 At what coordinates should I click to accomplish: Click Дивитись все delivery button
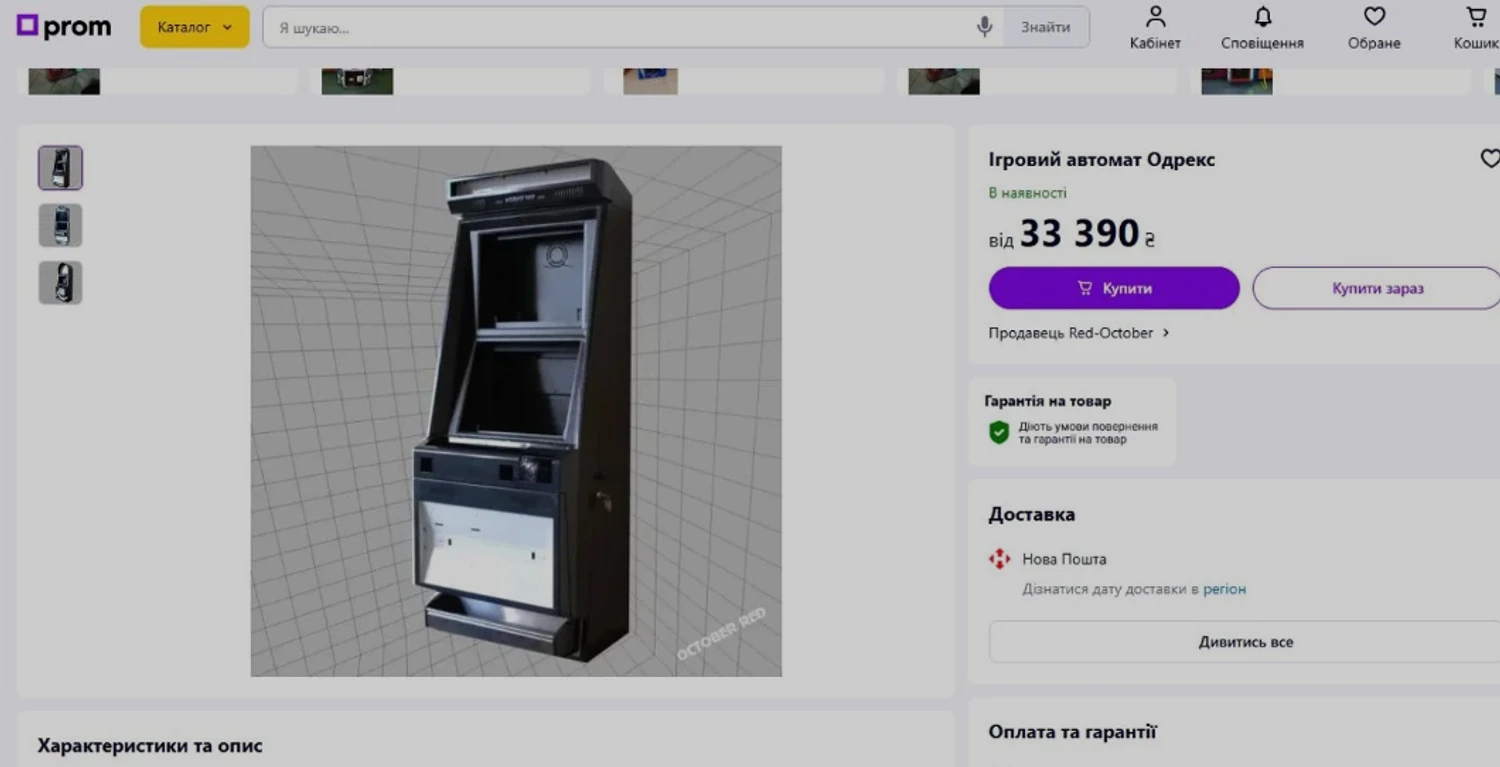tap(1245, 642)
